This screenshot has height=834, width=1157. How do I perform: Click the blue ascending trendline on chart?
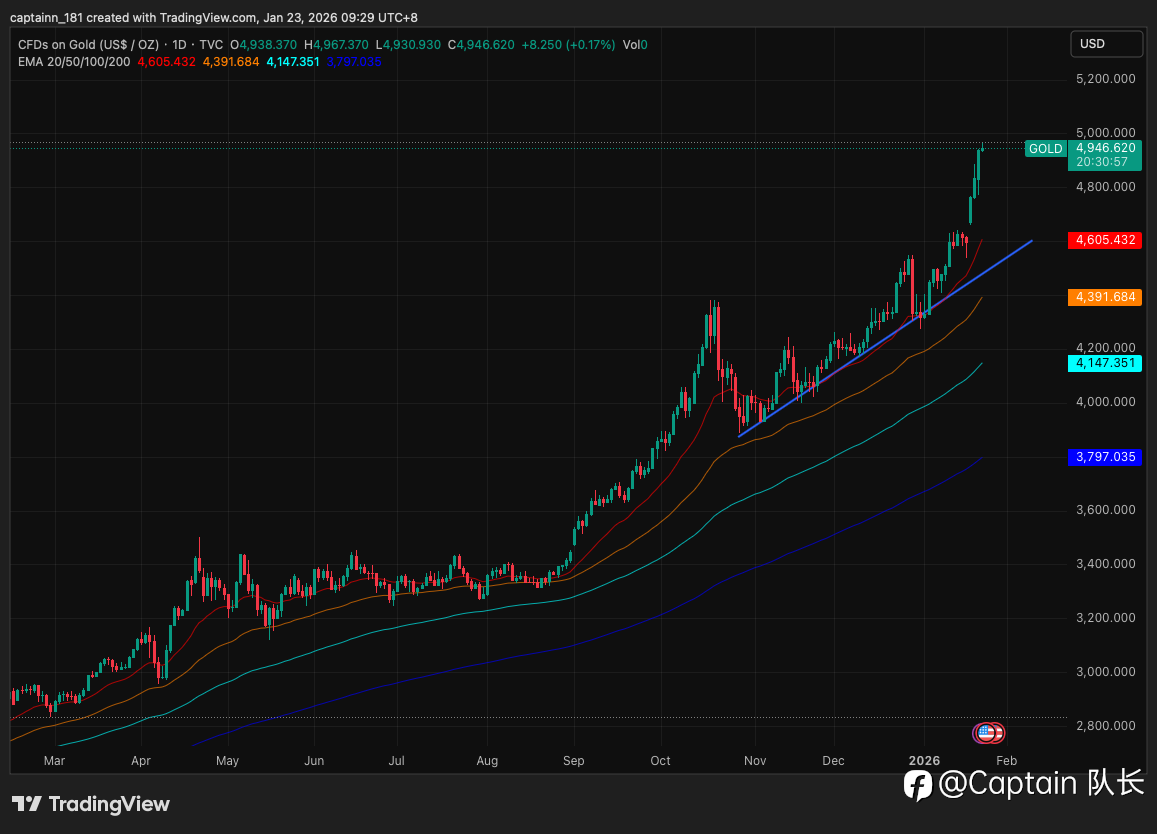885,339
